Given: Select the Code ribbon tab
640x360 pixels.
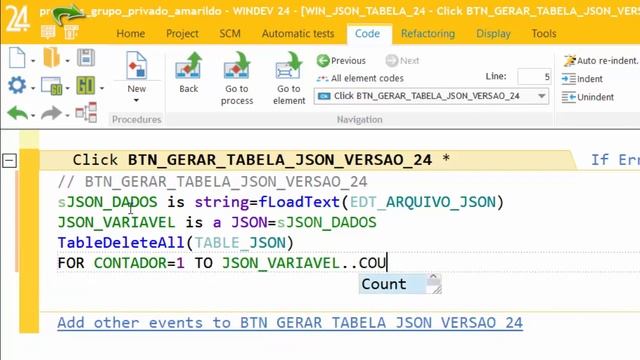Looking at the screenshot, I should point(367,33).
